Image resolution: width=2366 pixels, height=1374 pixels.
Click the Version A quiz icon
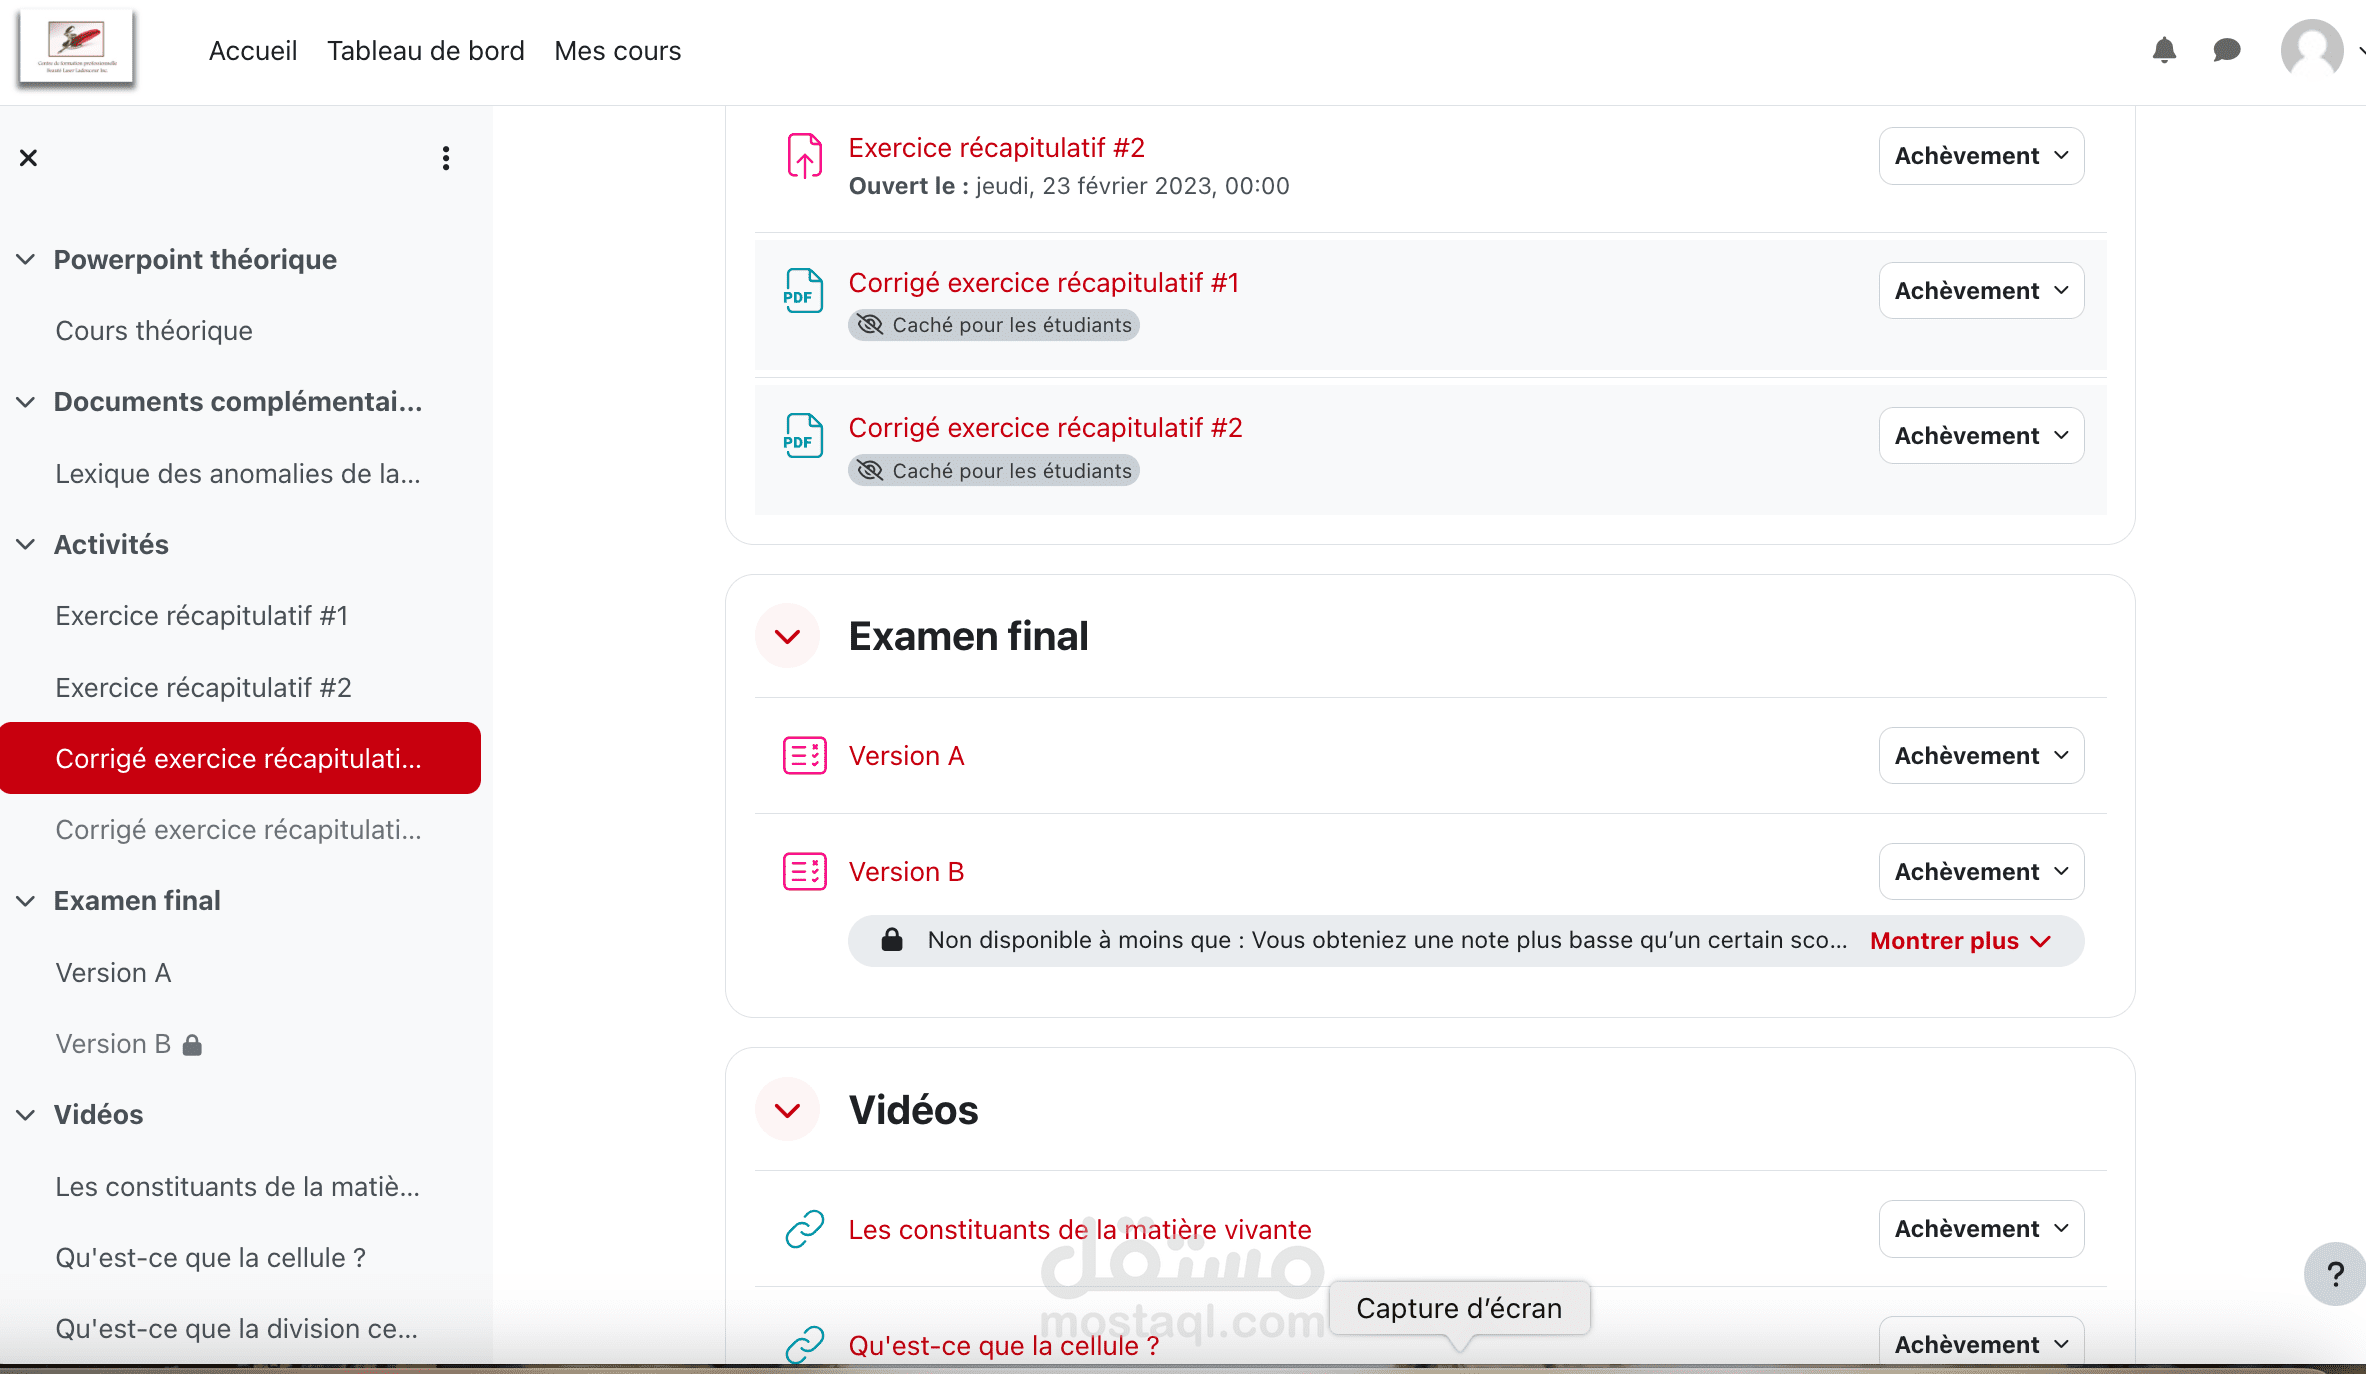point(804,756)
